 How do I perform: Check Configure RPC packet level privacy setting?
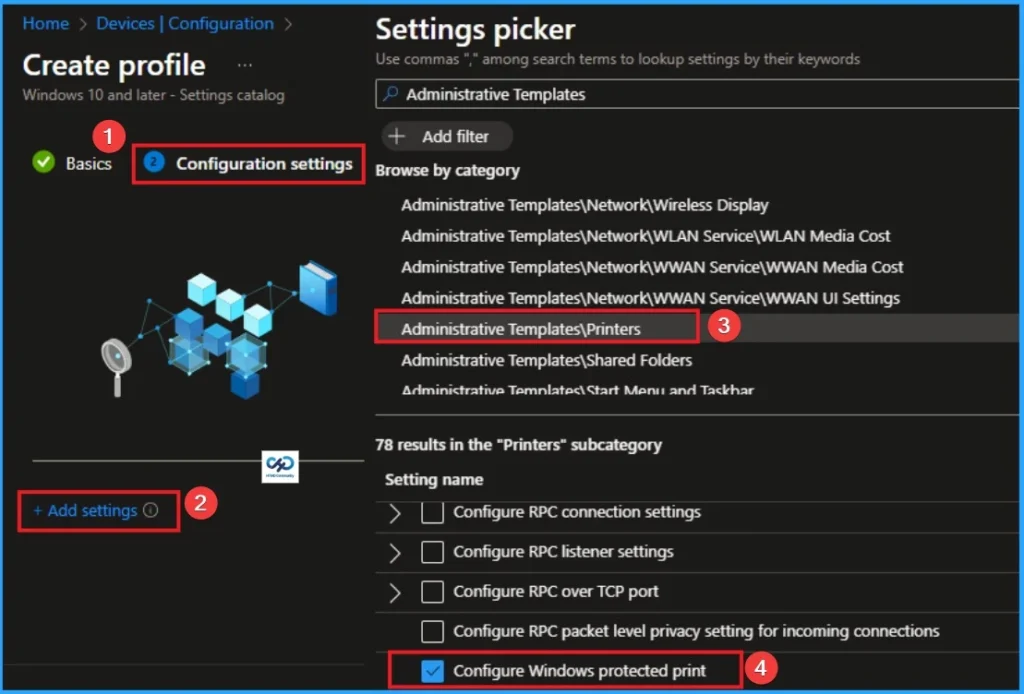(434, 631)
